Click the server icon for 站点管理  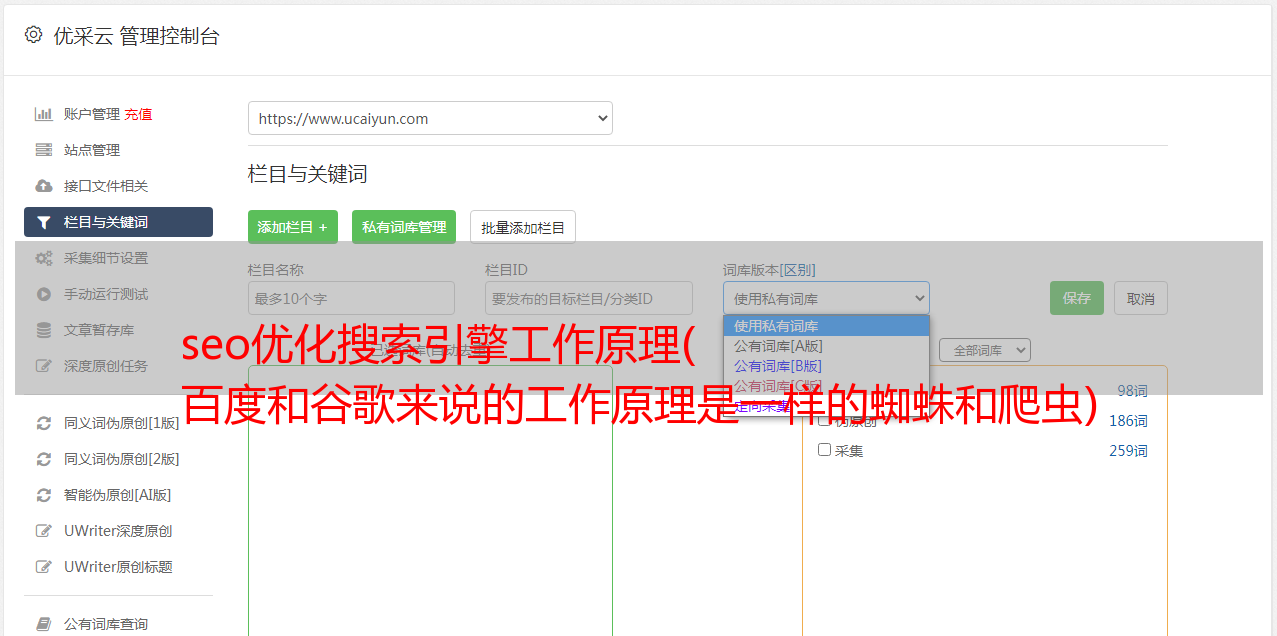44,150
